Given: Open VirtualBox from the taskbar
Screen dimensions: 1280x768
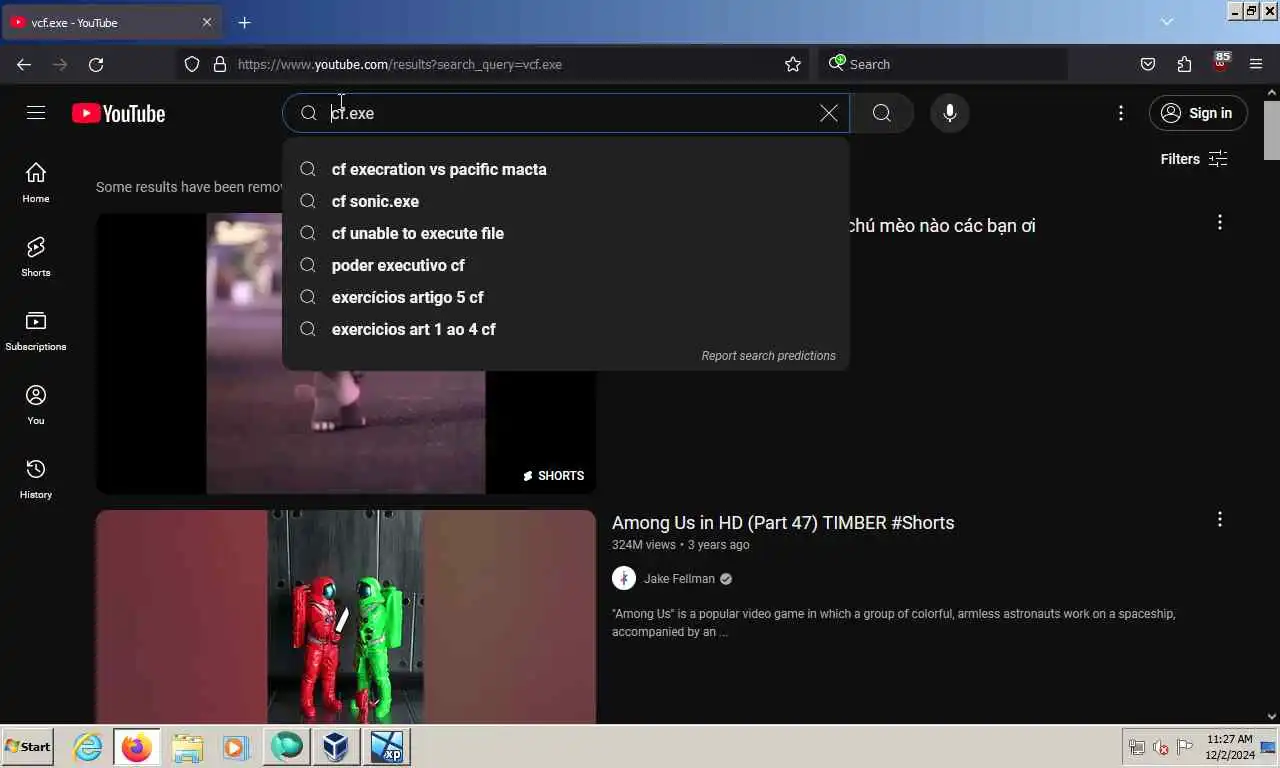Looking at the screenshot, I should click(x=336, y=747).
